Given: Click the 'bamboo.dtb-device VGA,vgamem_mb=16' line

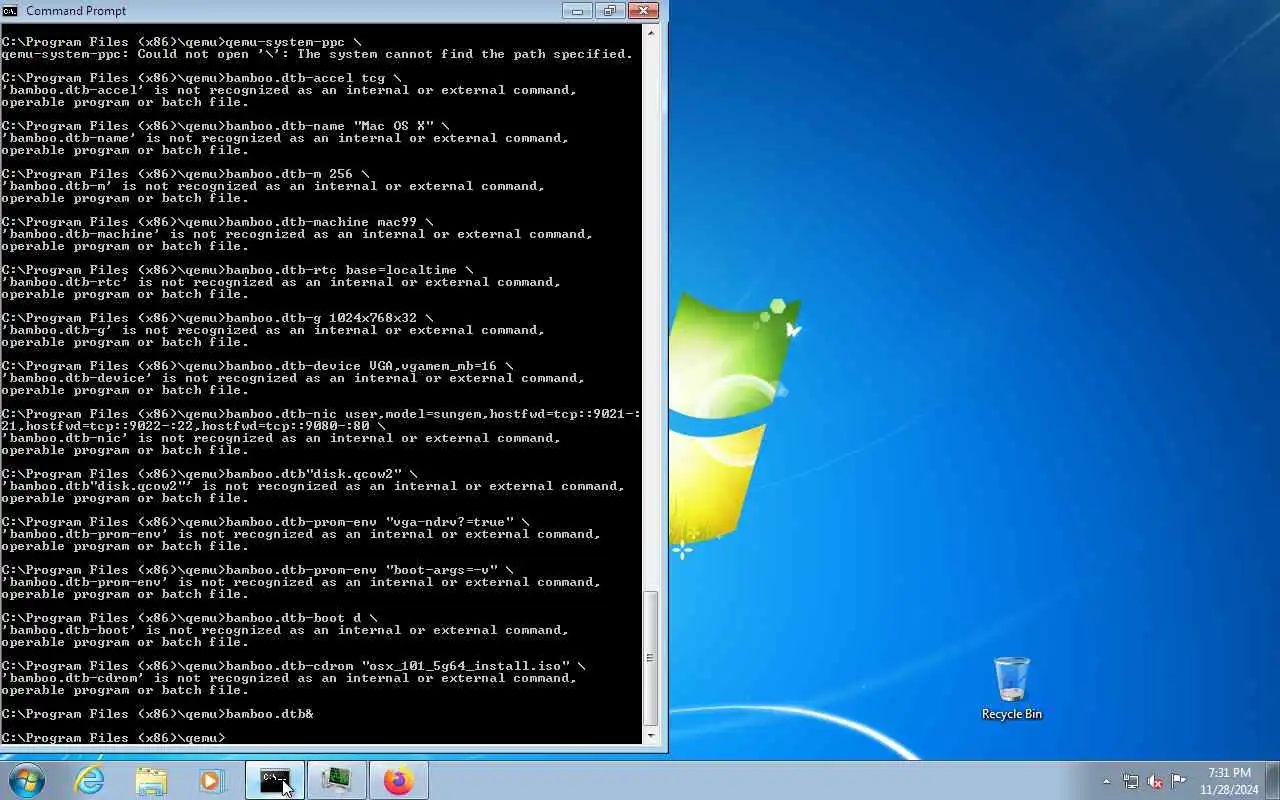Looking at the screenshot, I should (x=257, y=366).
